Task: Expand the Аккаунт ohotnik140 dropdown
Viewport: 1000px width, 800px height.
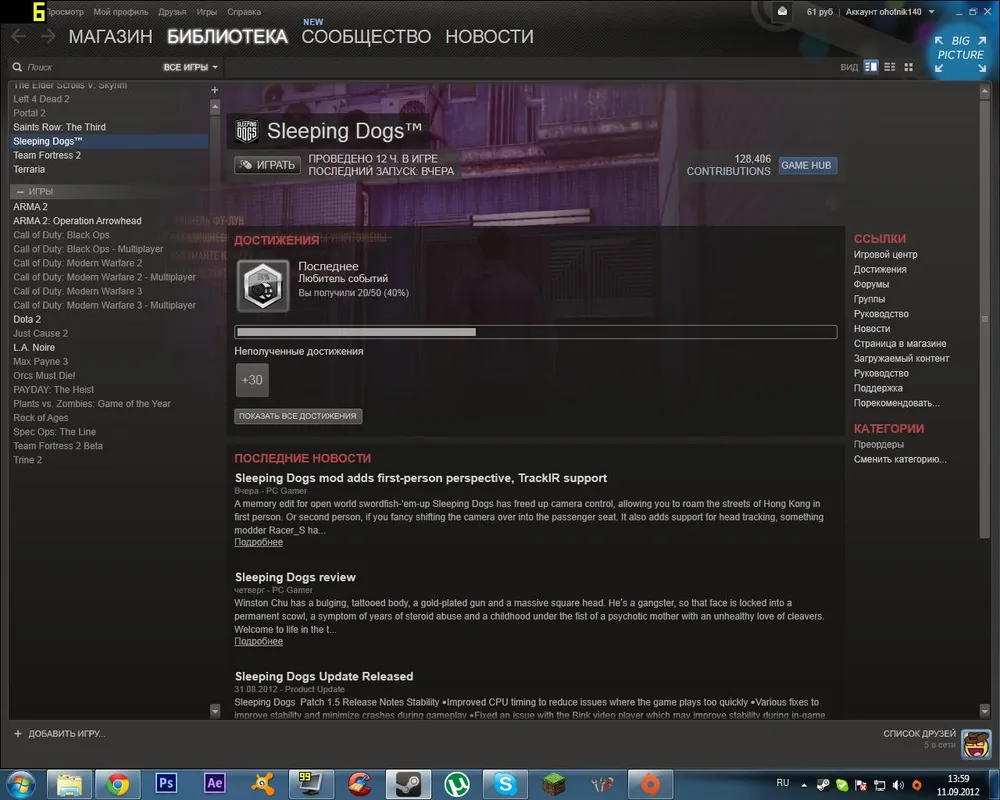Action: click(x=890, y=12)
